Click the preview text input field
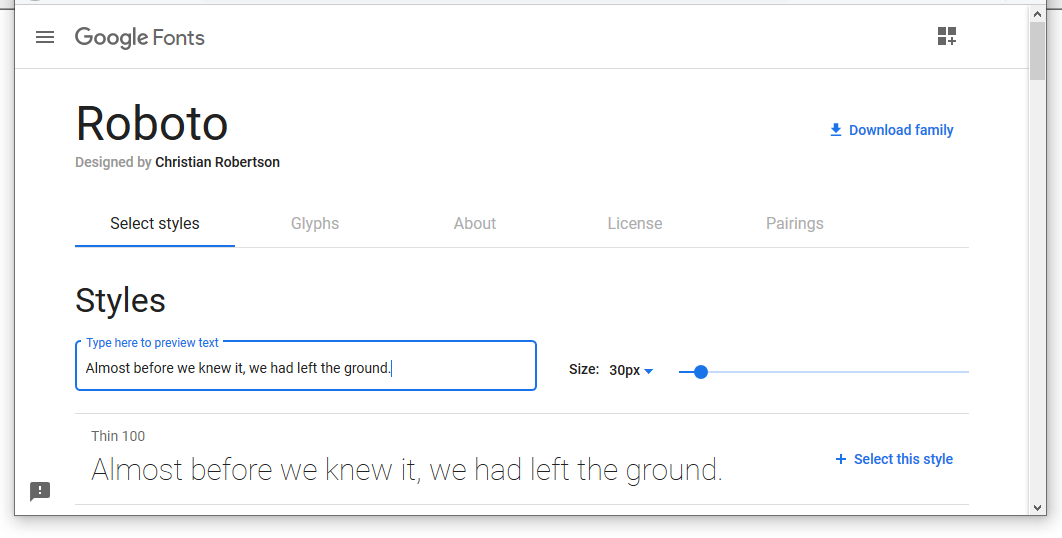The image size is (1062, 538). 306,368
